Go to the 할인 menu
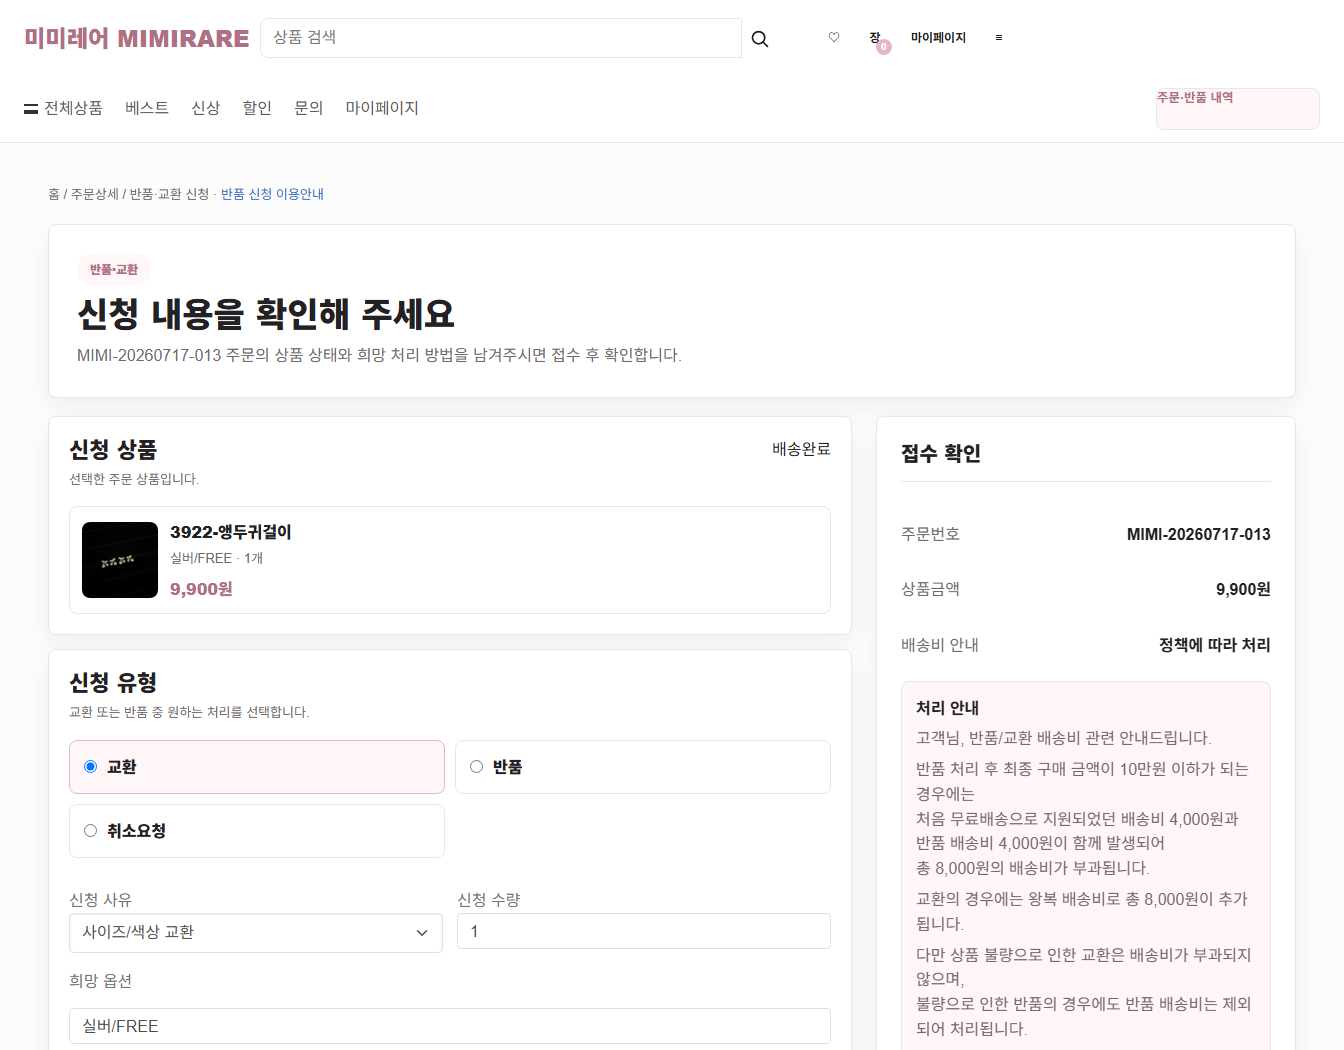 coord(257,108)
